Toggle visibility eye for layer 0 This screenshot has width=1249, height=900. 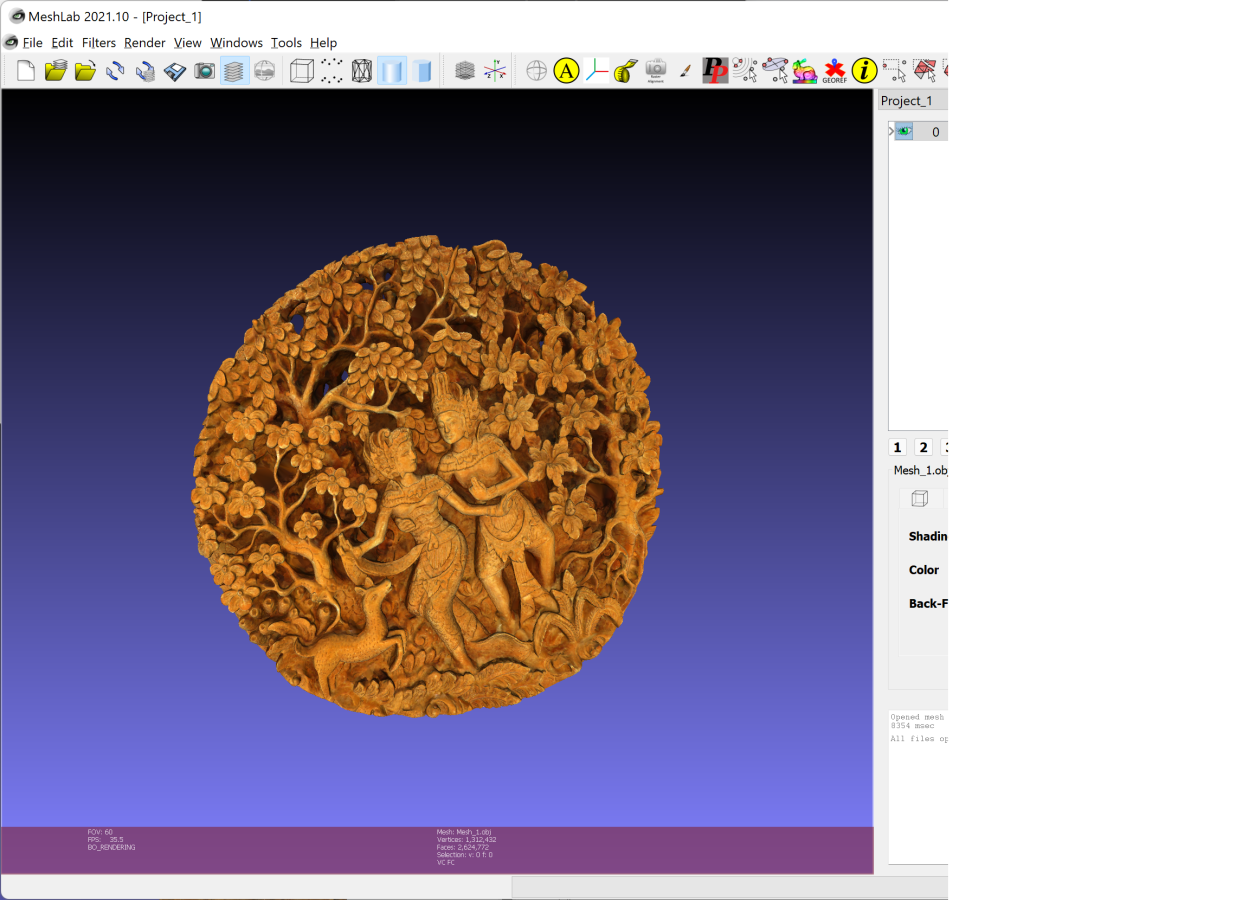point(904,131)
